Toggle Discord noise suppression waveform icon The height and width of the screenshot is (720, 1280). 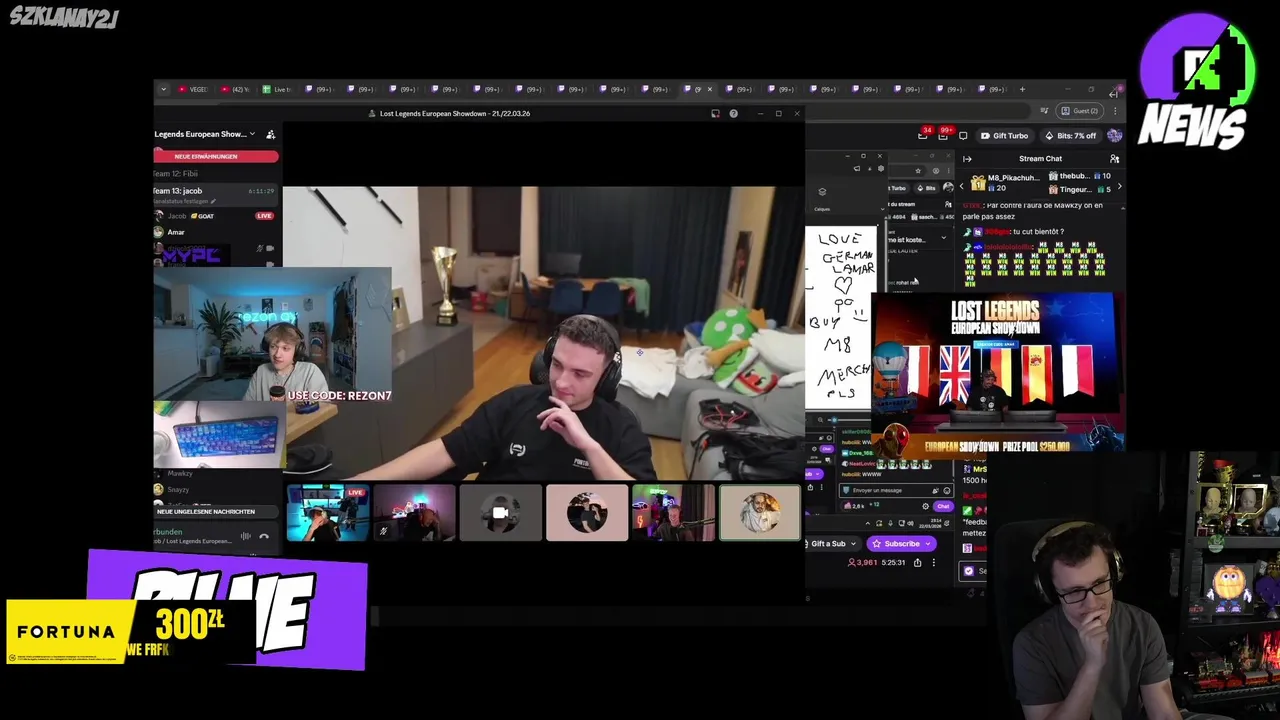(x=245, y=537)
